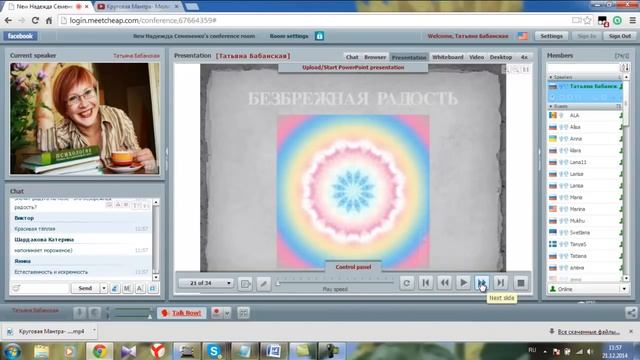Screen dimensions: 640x360
Task: Click the members list scrollbar down arrow
Action: [626, 278]
